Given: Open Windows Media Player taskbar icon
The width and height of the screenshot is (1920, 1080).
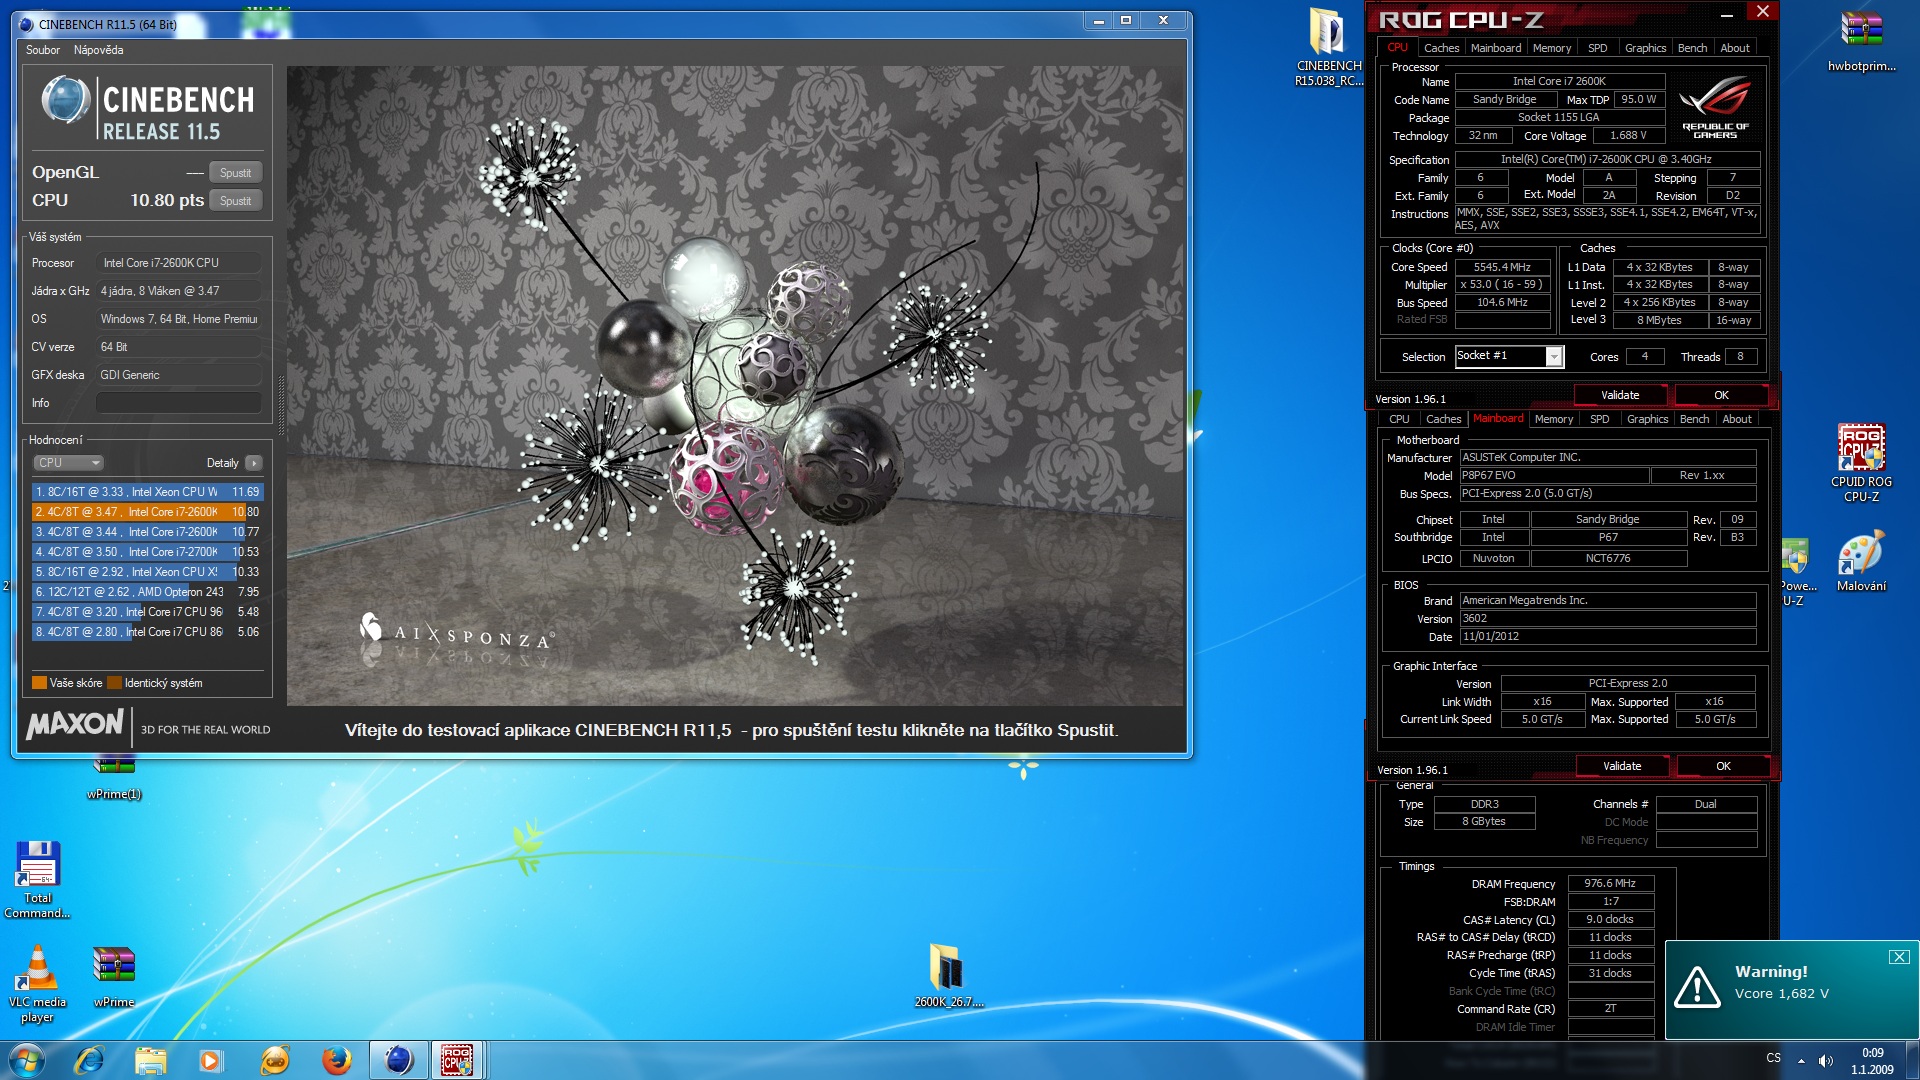Looking at the screenshot, I should tap(211, 1060).
